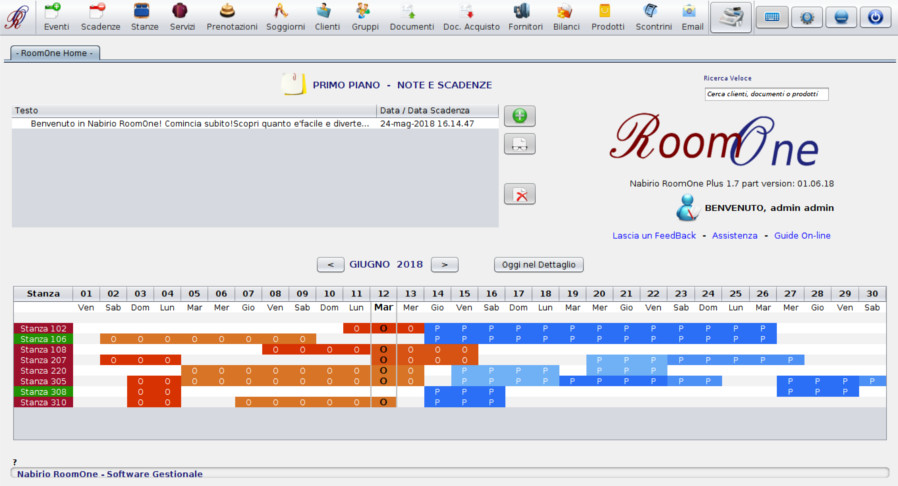Open the Documenti section

coord(411,17)
